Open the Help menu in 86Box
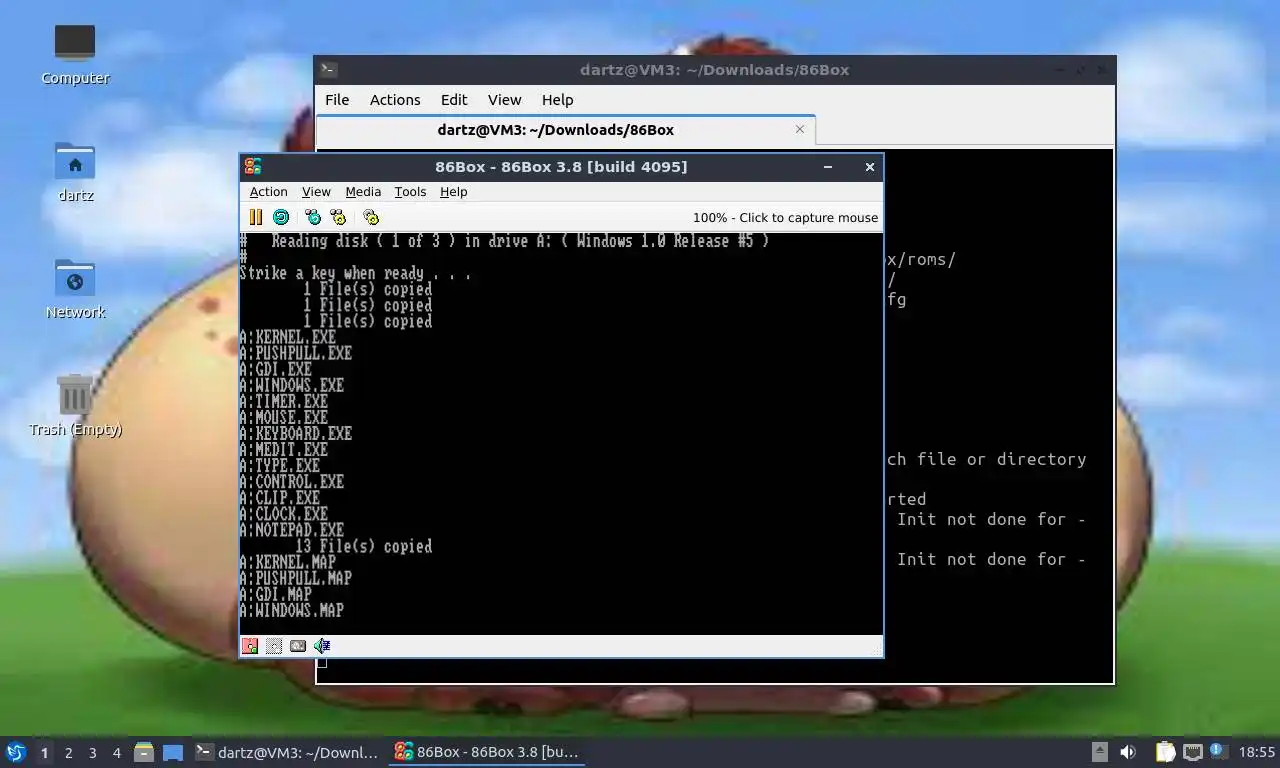1280x768 pixels. coord(453,192)
